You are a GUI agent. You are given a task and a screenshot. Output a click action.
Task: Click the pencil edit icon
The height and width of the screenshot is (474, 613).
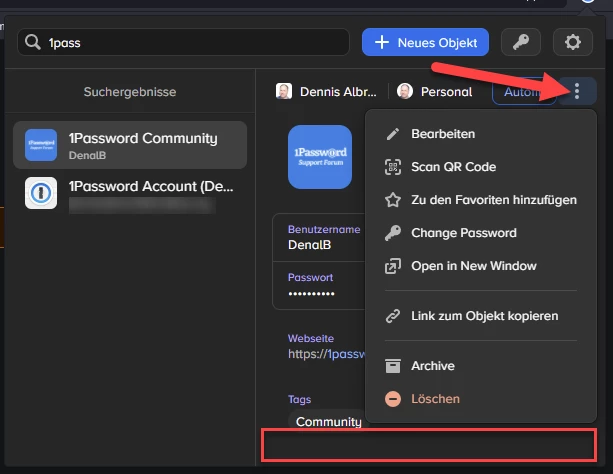393,134
